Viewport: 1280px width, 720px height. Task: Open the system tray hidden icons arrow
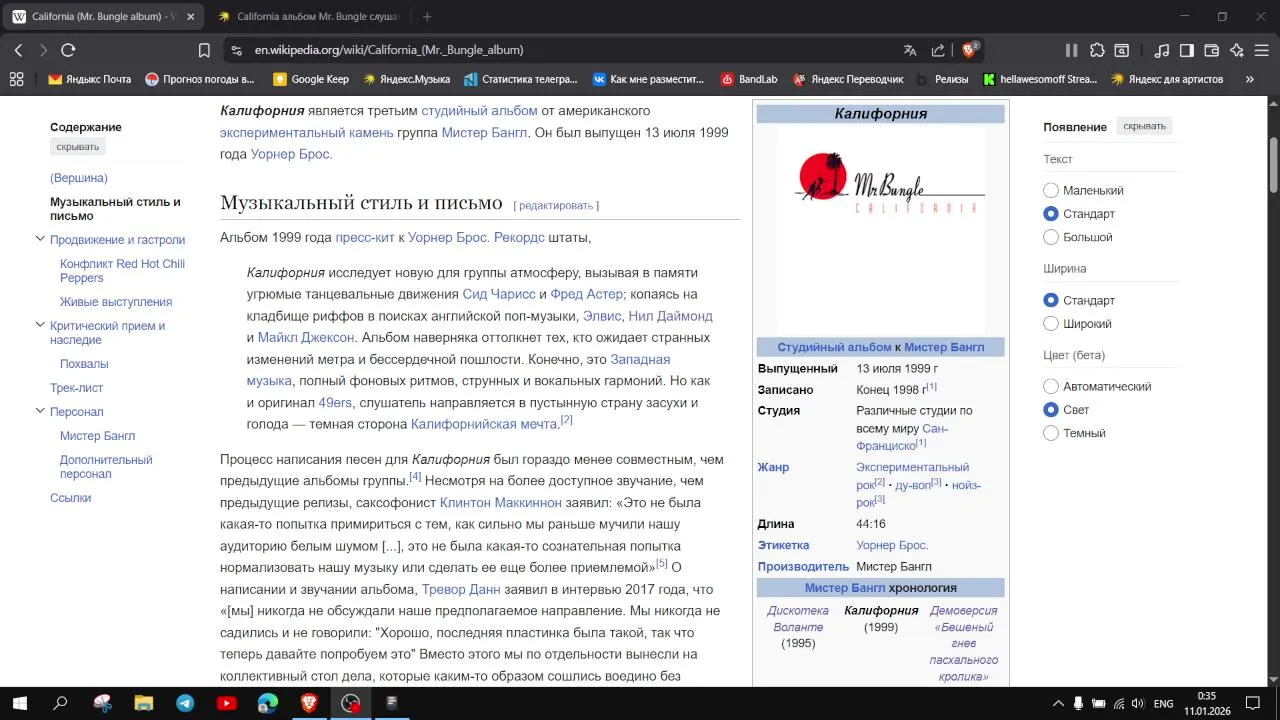[1058, 703]
